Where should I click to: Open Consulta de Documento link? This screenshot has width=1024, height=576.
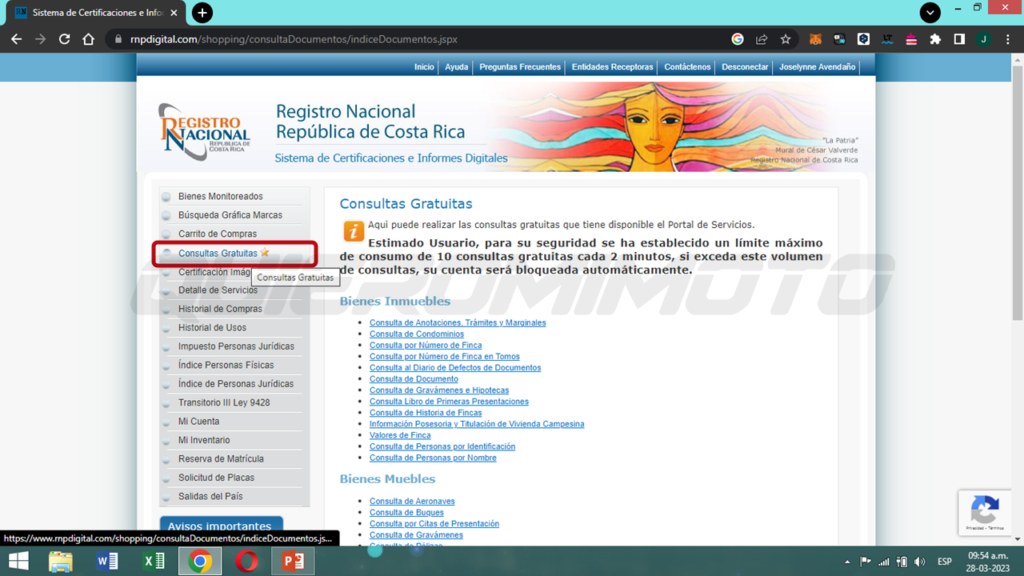click(x=414, y=379)
